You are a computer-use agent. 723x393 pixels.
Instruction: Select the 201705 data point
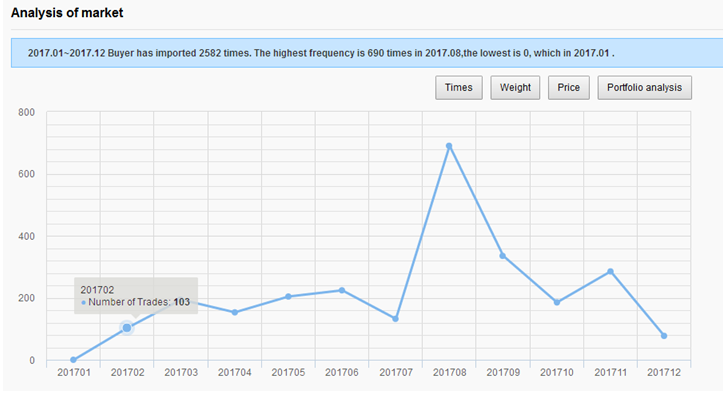point(288,297)
